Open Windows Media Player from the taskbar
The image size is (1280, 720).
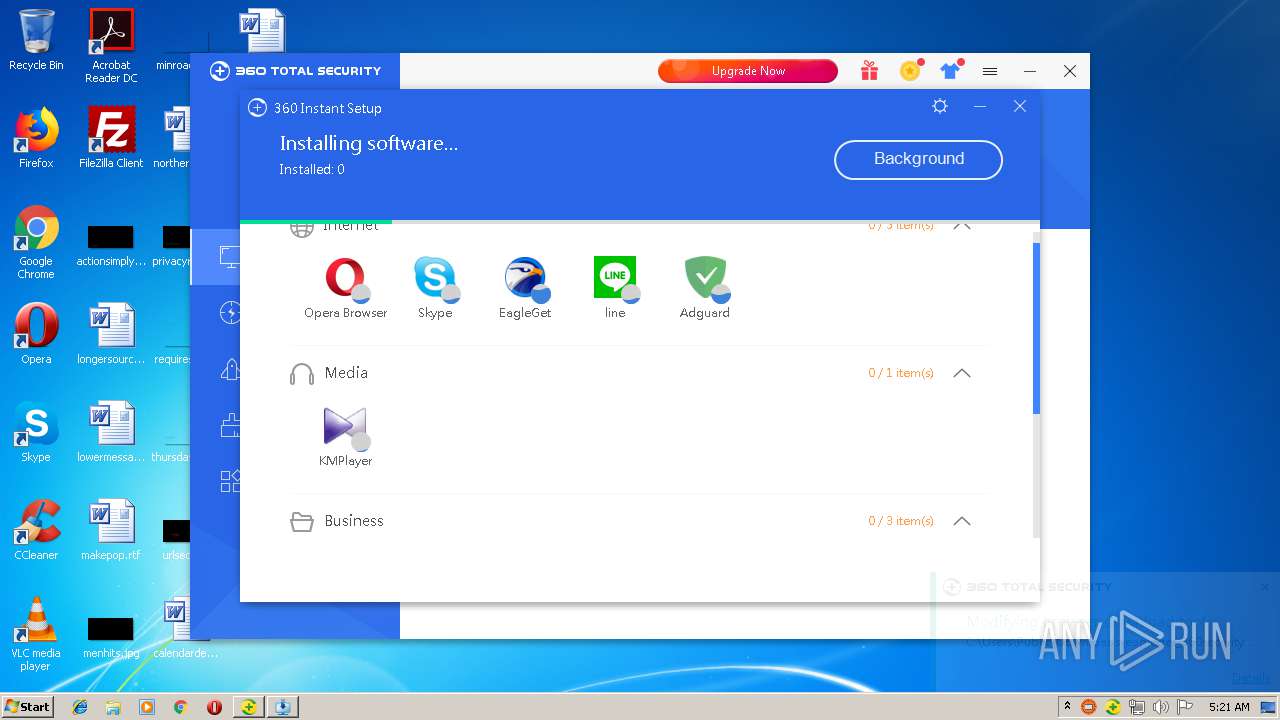click(147, 707)
